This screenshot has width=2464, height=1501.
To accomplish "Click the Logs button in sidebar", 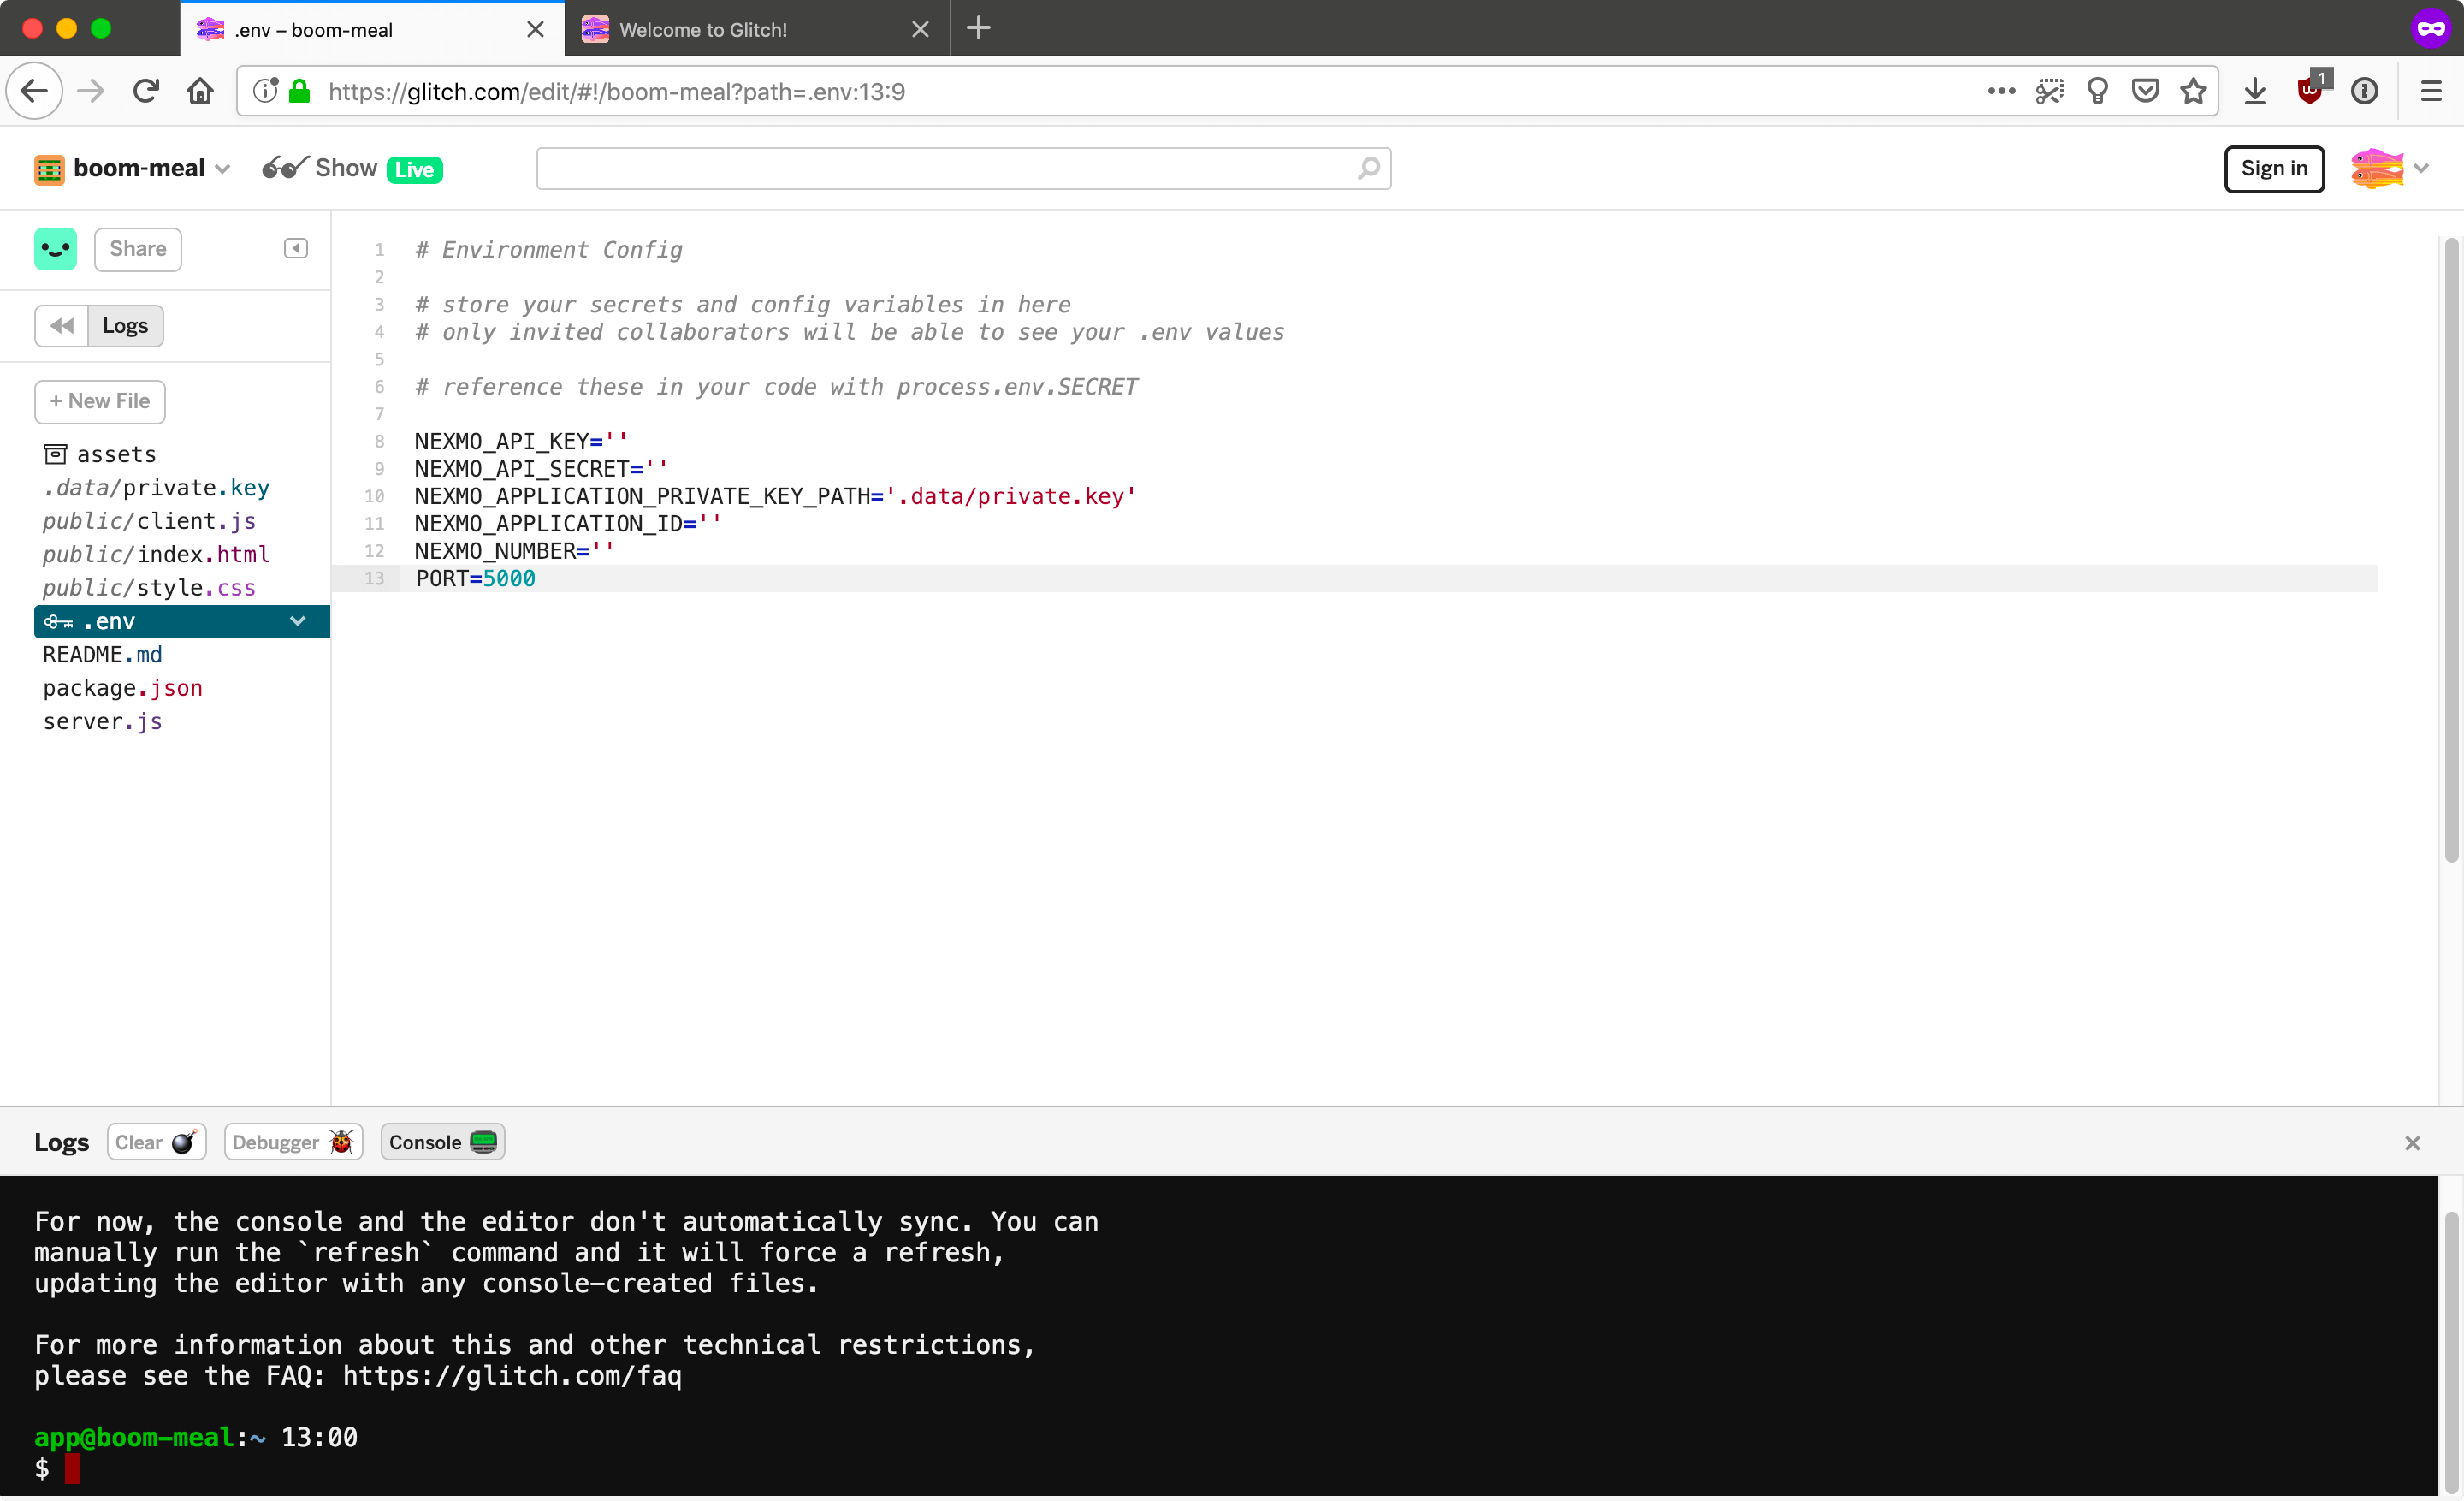I will tap(125, 326).
